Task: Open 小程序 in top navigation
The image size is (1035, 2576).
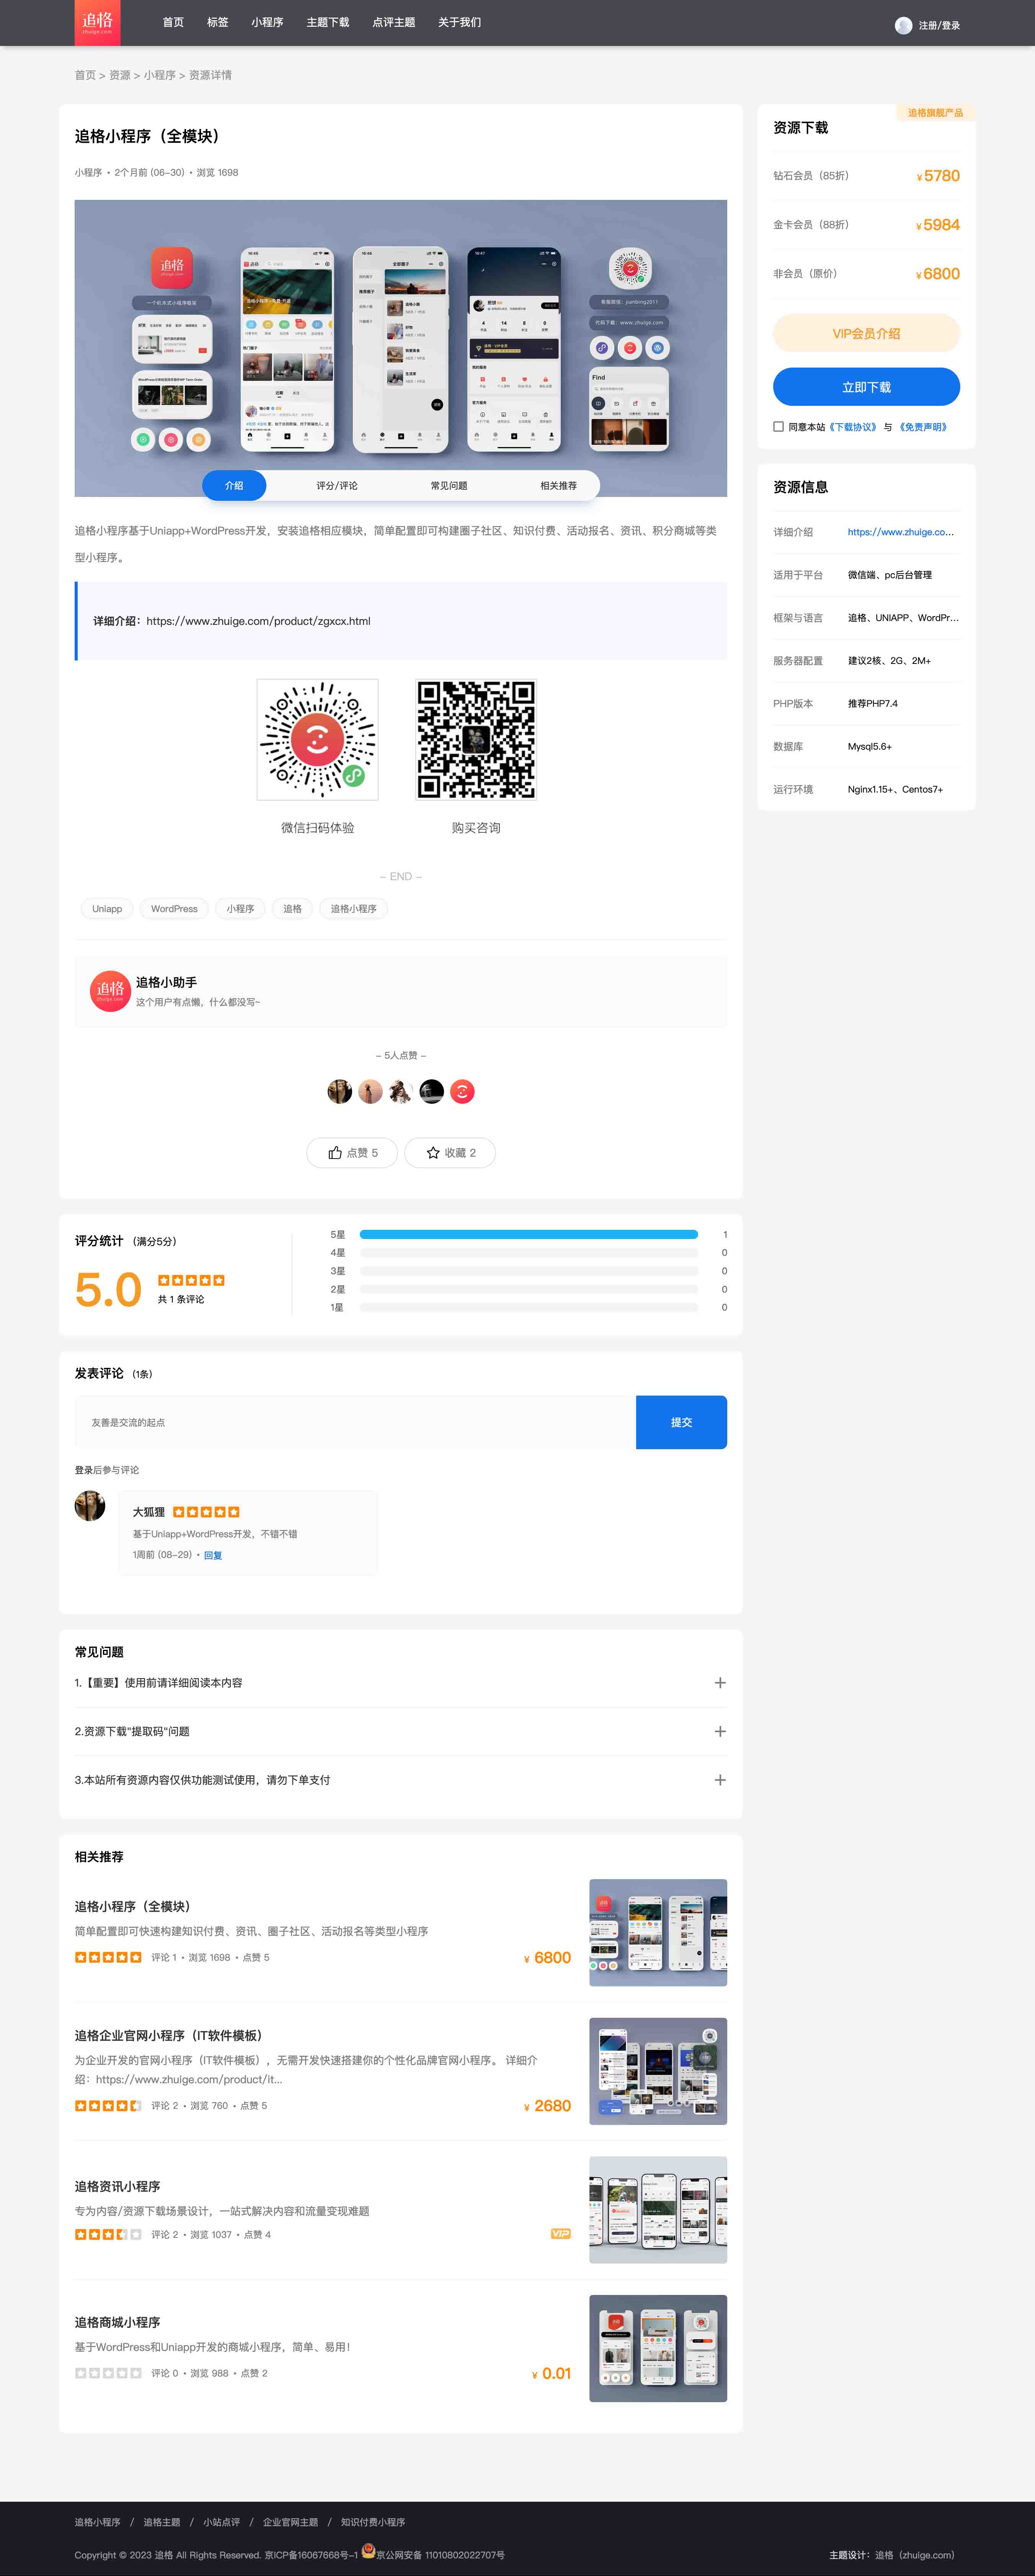Action: [x=267, y=22]
